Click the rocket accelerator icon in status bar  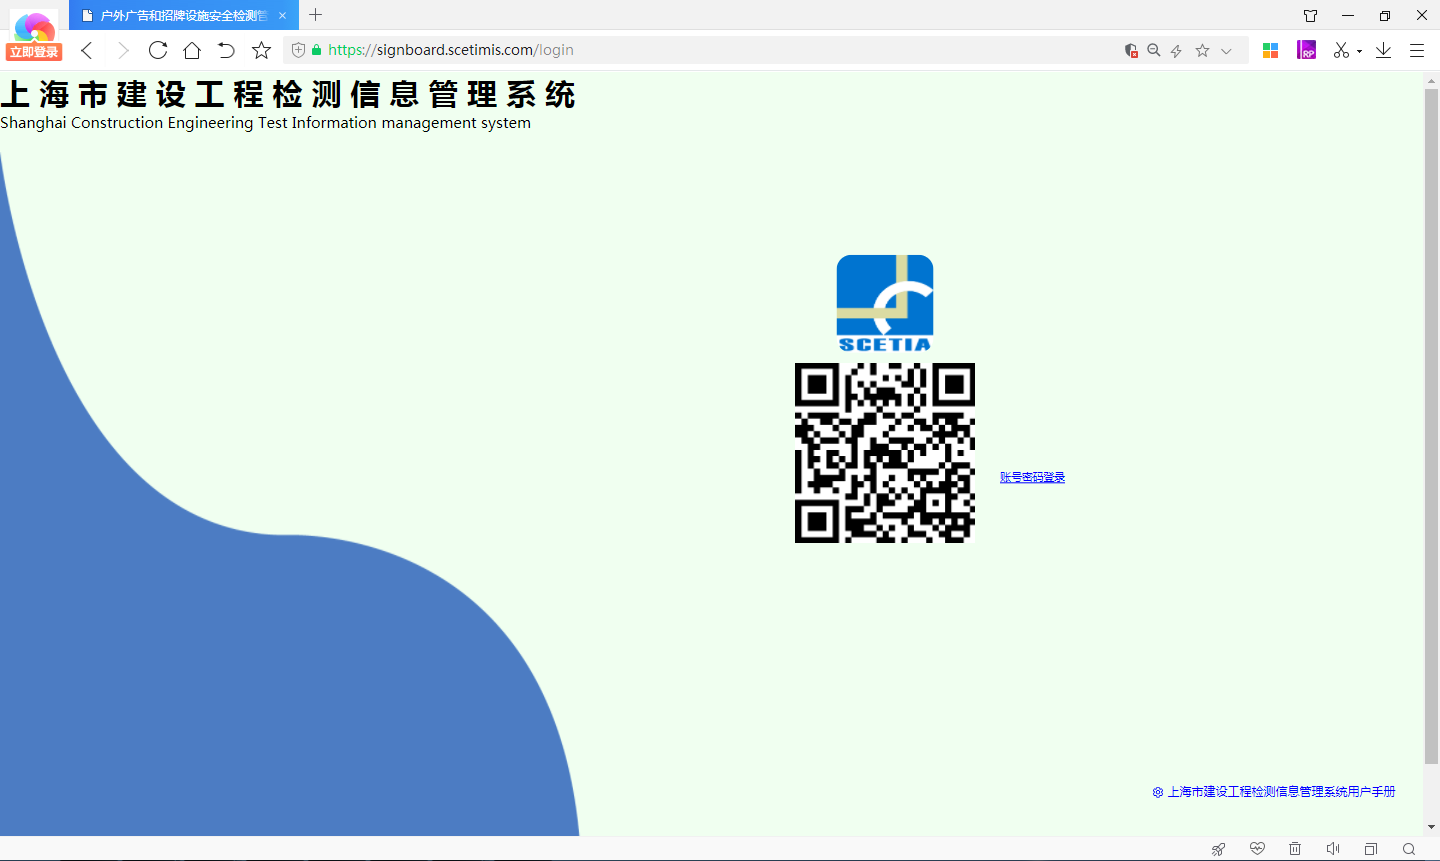coord(1218,849)
